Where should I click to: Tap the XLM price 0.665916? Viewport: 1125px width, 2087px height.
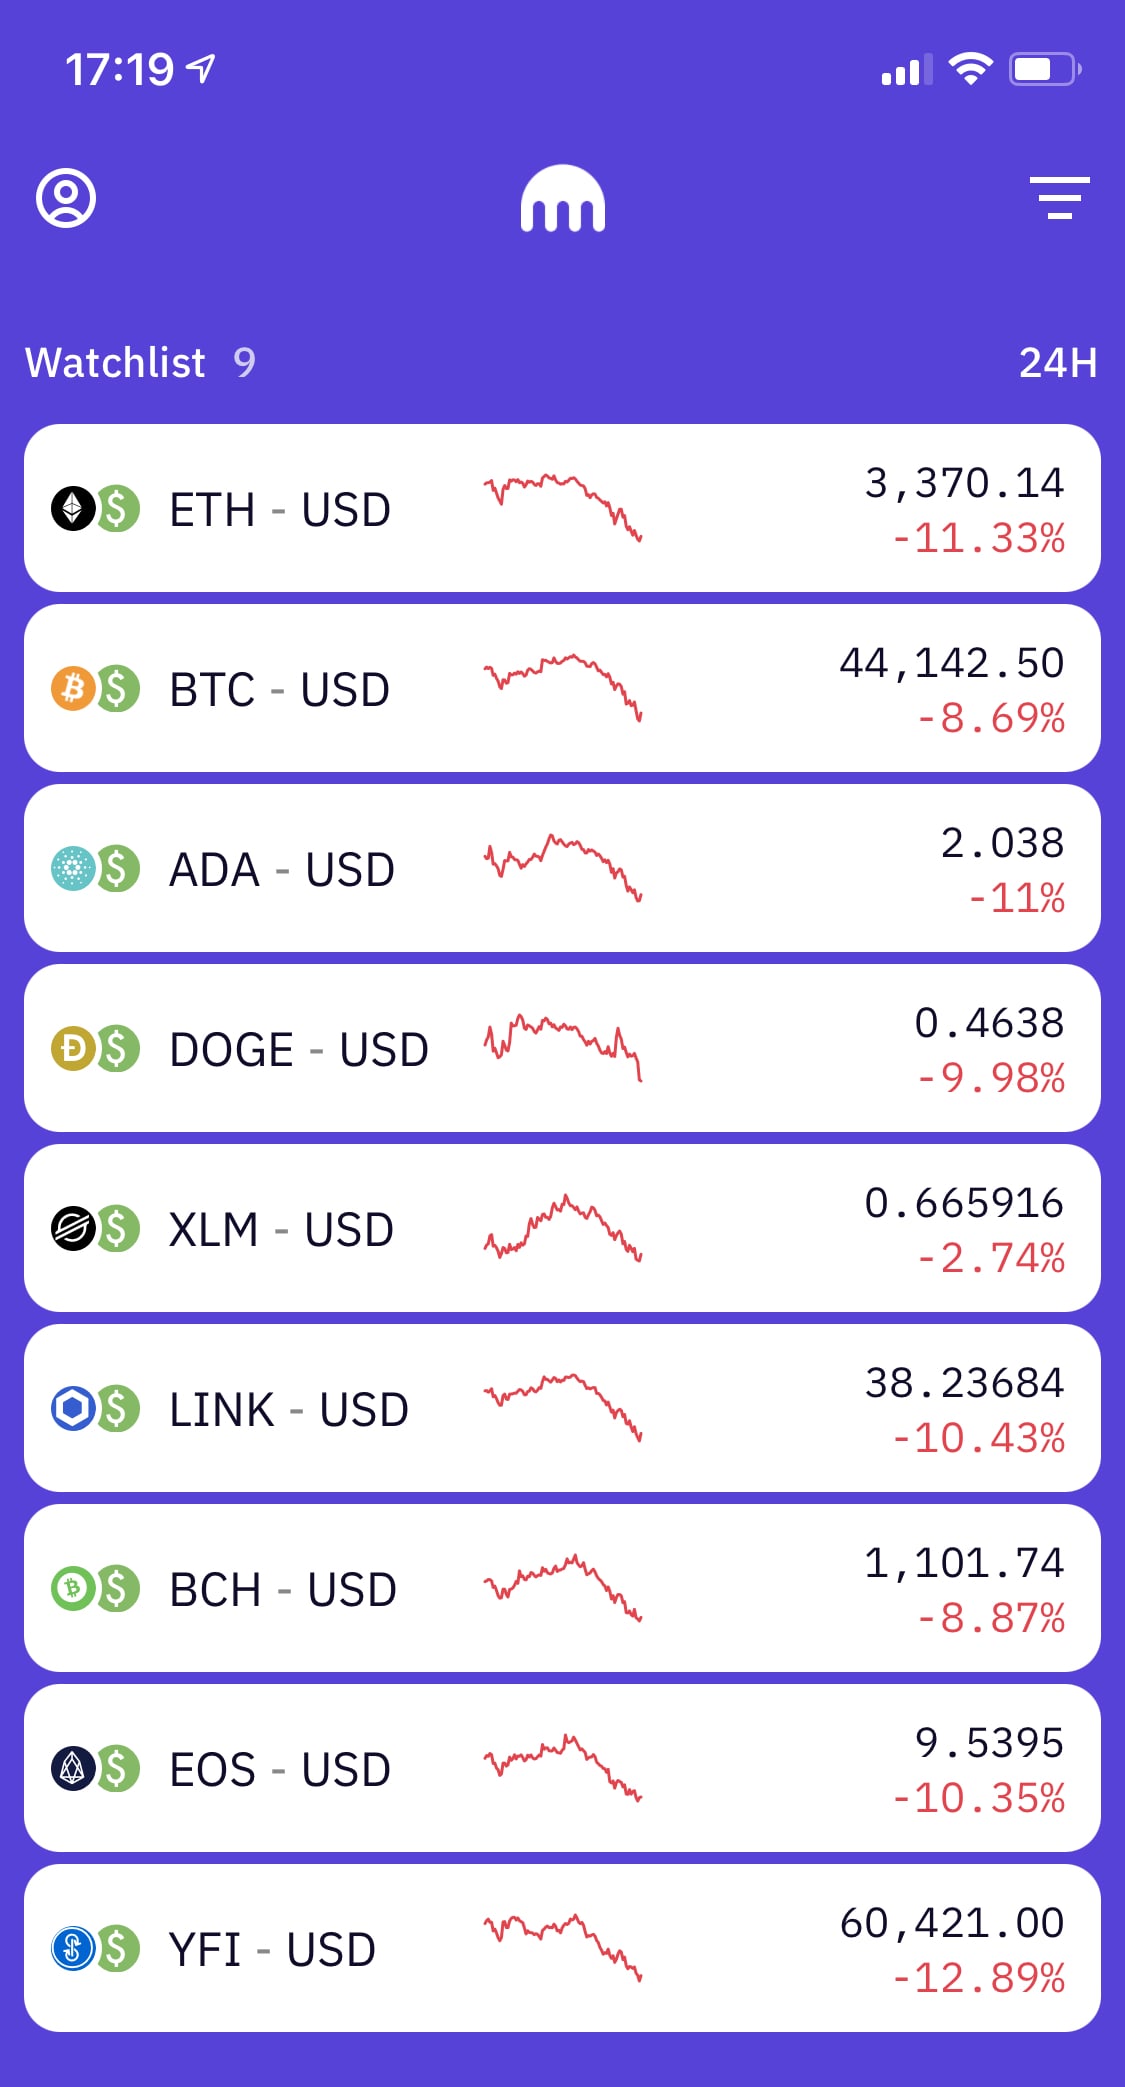[963, 1203]
